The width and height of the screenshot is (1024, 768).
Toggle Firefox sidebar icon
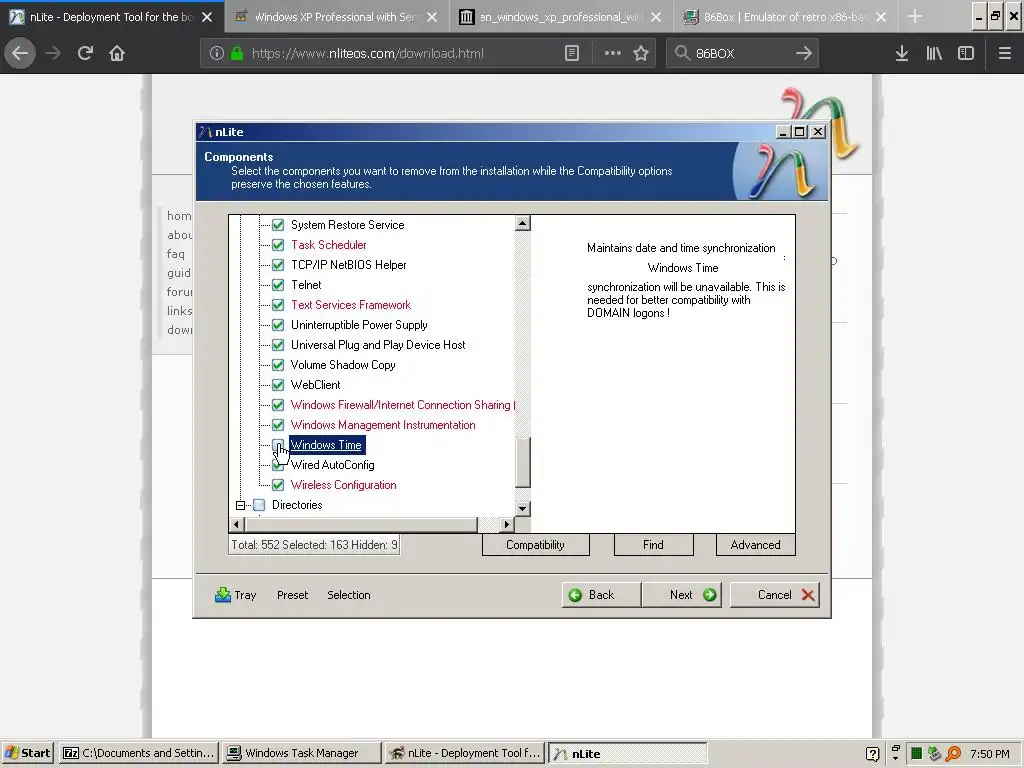pyautogui.click(x=965, y=53)
